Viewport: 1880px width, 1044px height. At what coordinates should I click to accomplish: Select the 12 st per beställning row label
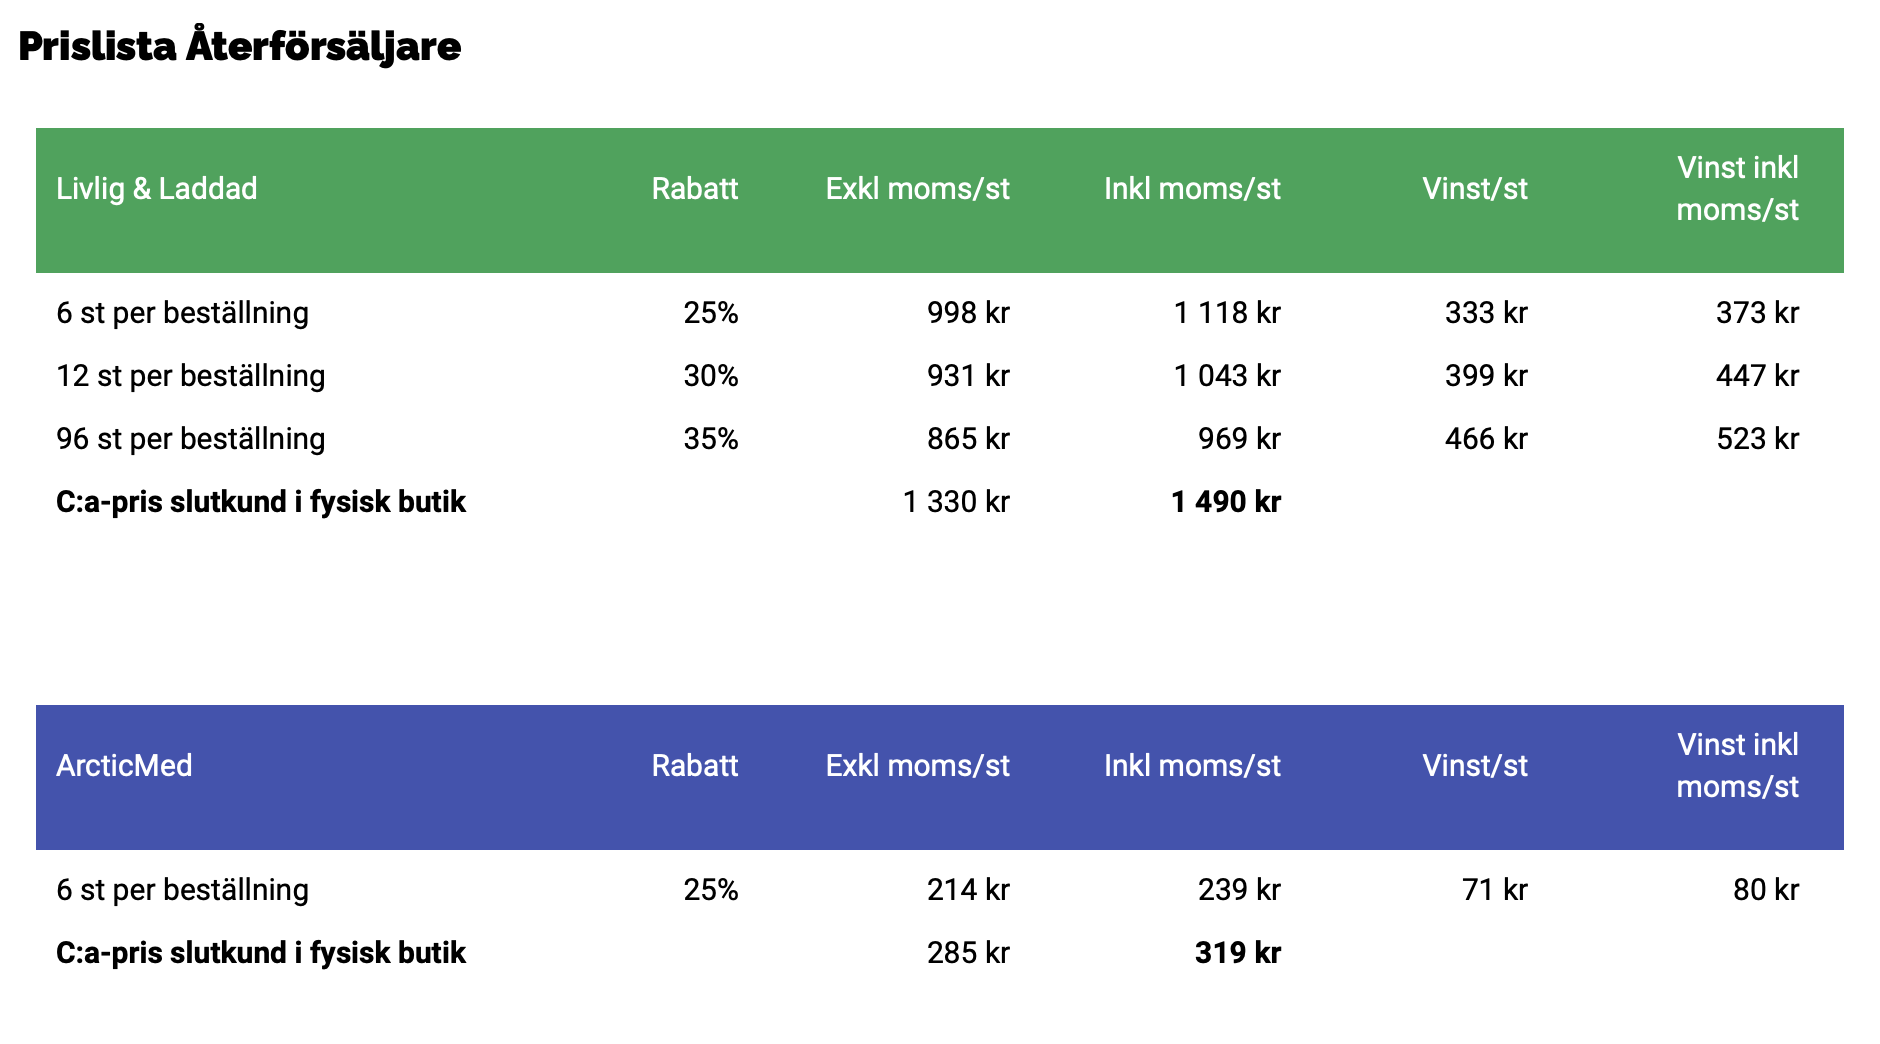coord(191,375)
